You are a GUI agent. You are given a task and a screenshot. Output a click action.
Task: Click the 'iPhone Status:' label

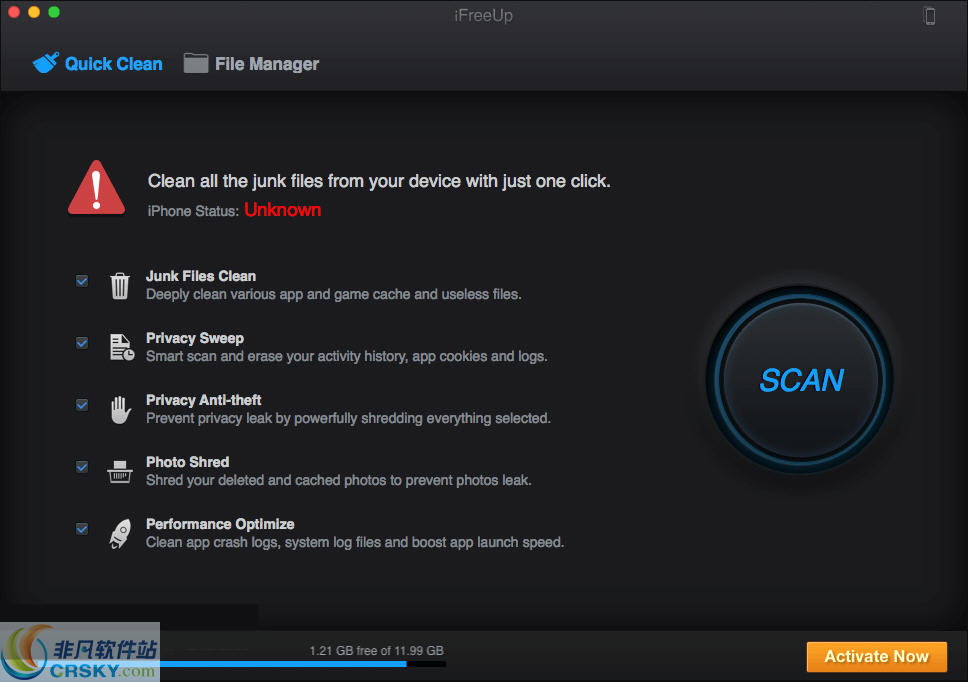[x=193, y=211]
